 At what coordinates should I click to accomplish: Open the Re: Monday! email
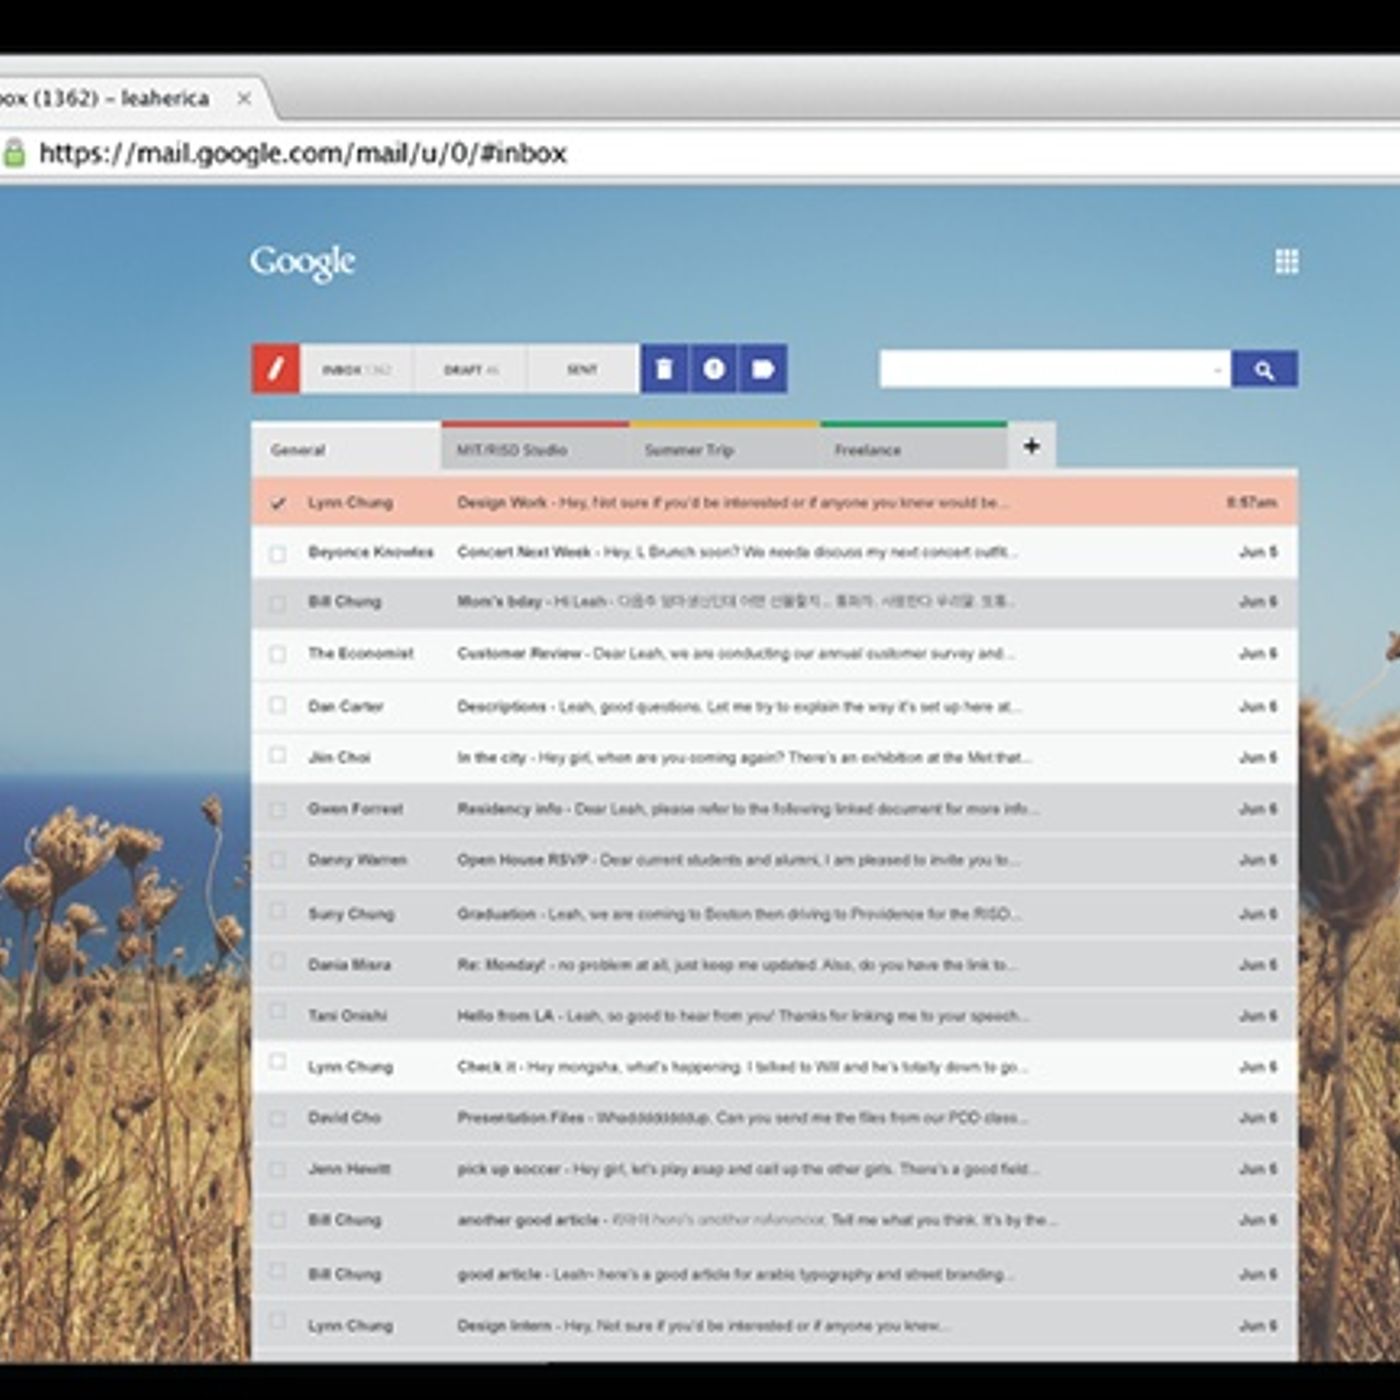[x=775, y=964]
